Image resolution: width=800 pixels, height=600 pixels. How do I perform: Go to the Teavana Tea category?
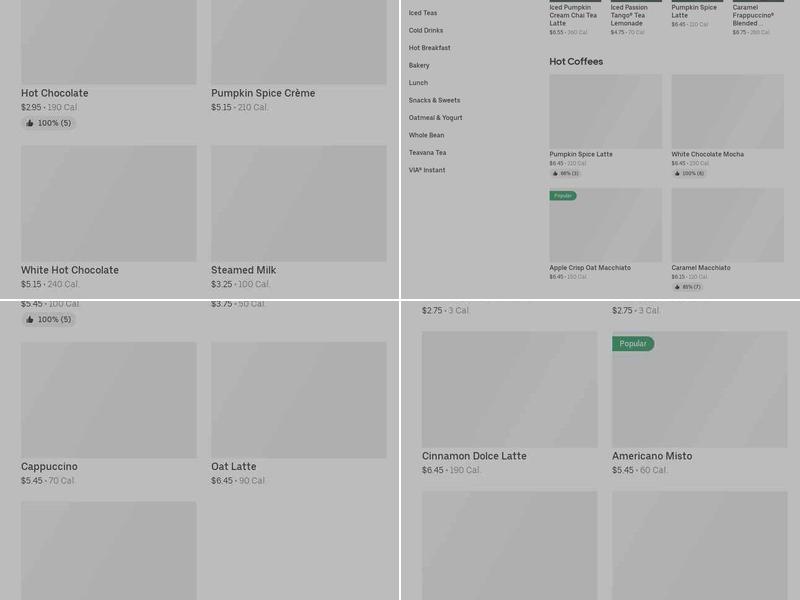428,153
